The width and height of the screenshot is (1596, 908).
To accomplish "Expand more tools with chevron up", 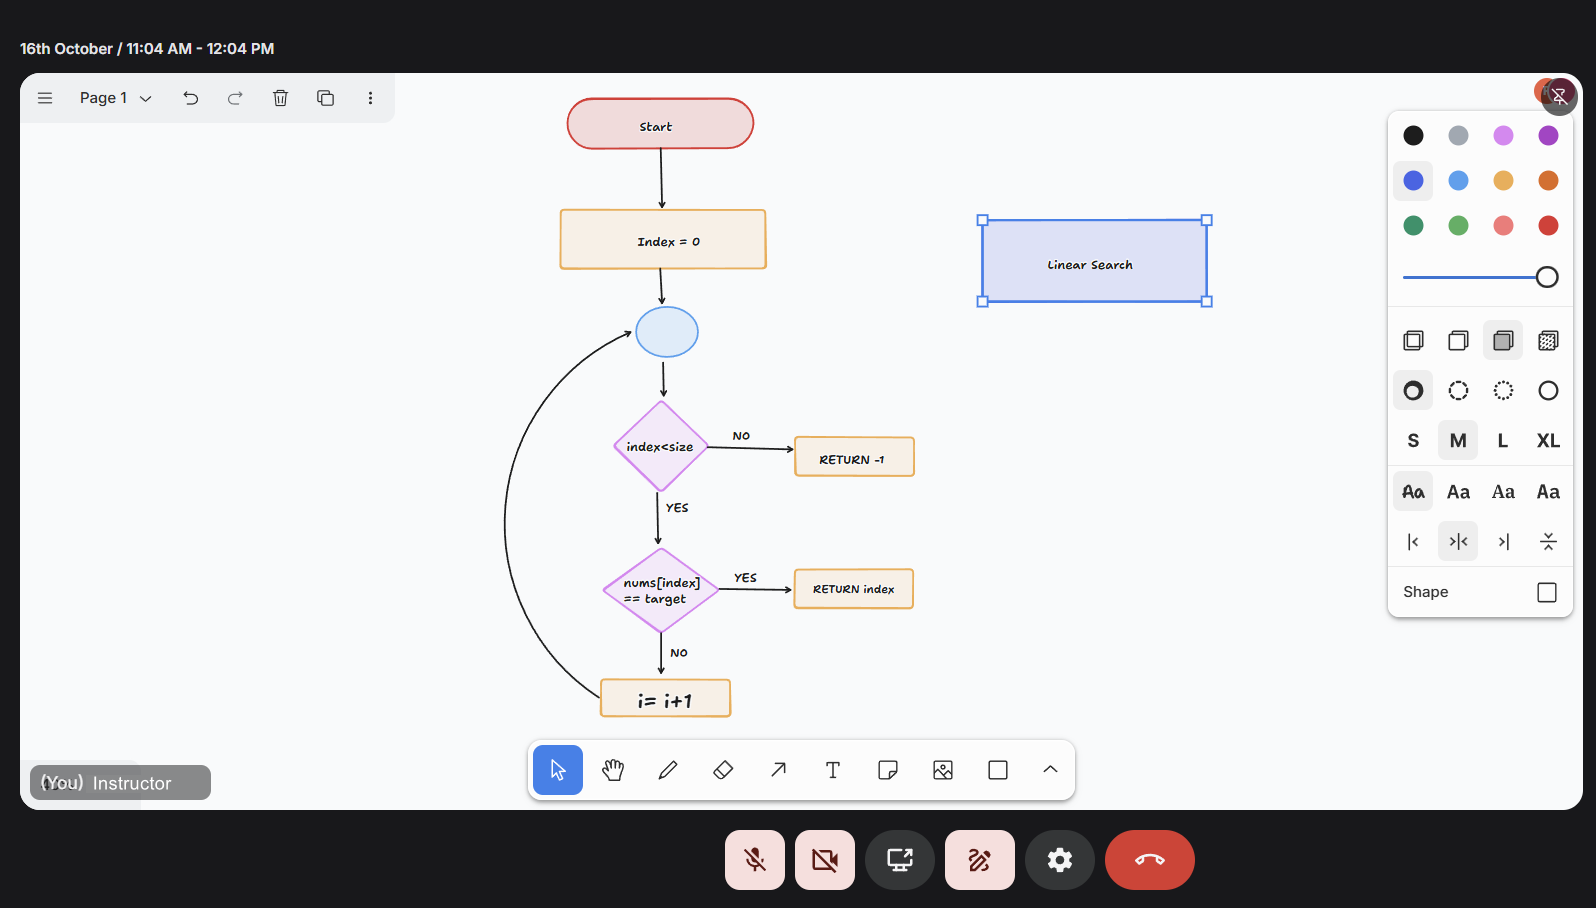I will (x=1050, y=770).
